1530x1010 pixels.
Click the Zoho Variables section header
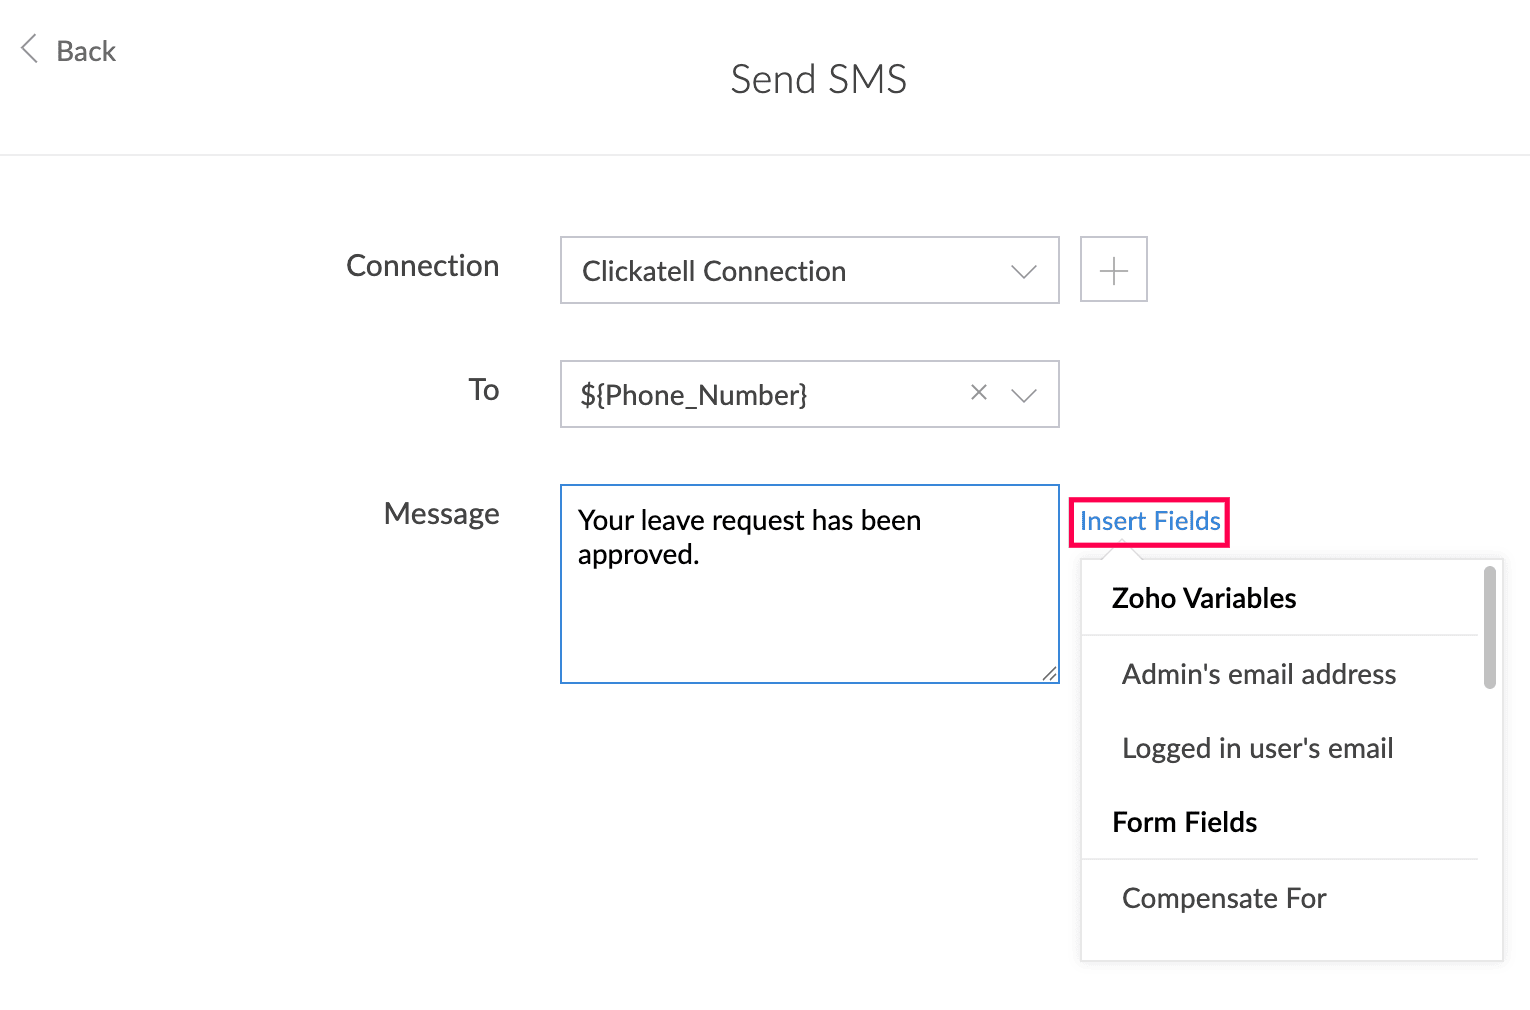point(1204,598)
